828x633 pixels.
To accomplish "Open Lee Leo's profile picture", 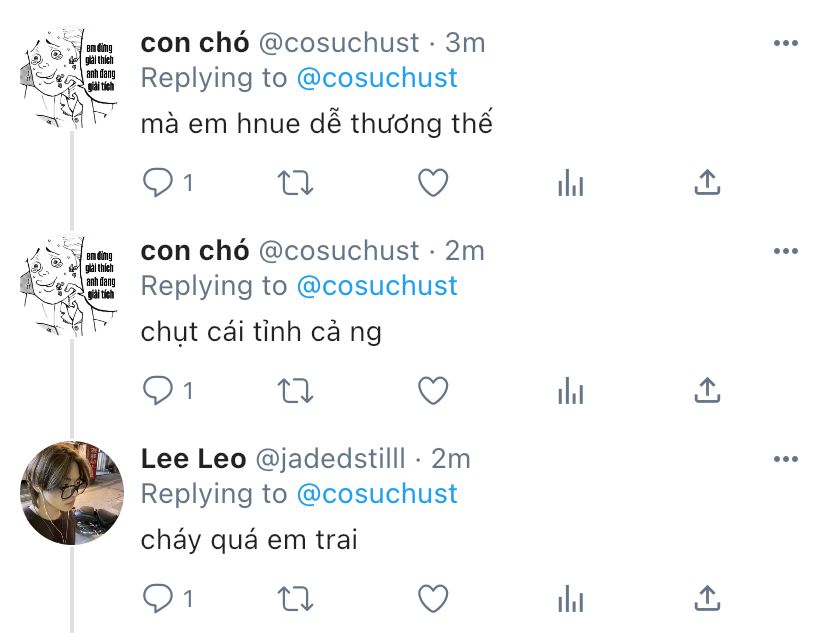I will click(x=72, y=493).
